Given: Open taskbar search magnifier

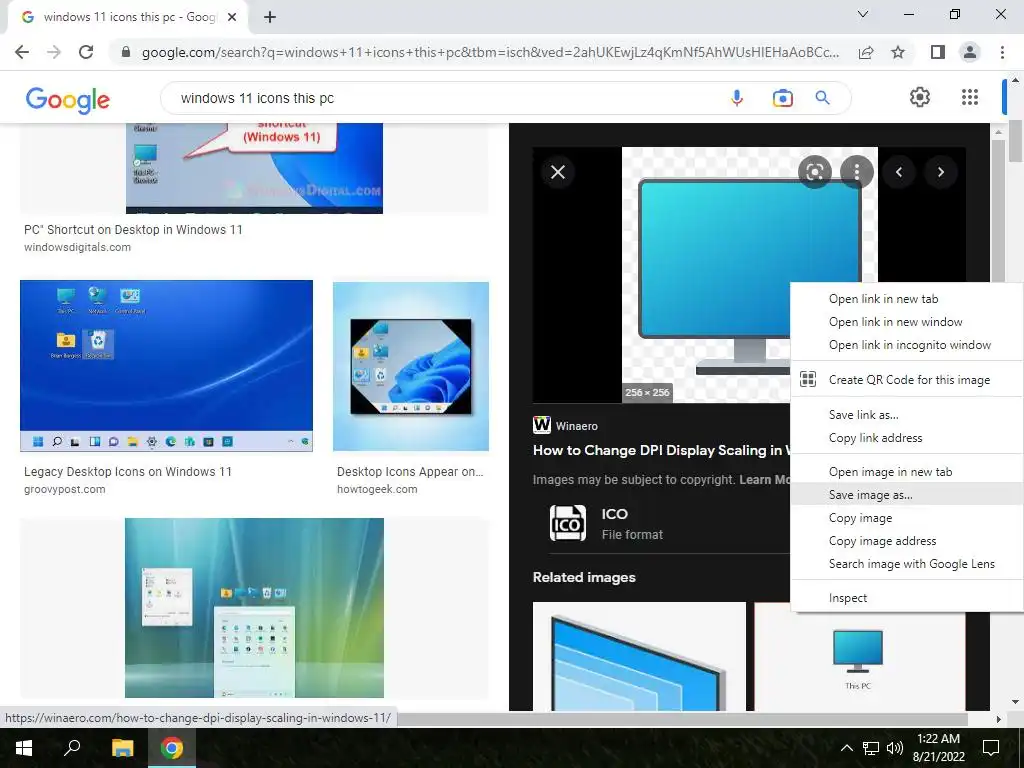Looking at the screenshot, I should (x=72, y=747).
